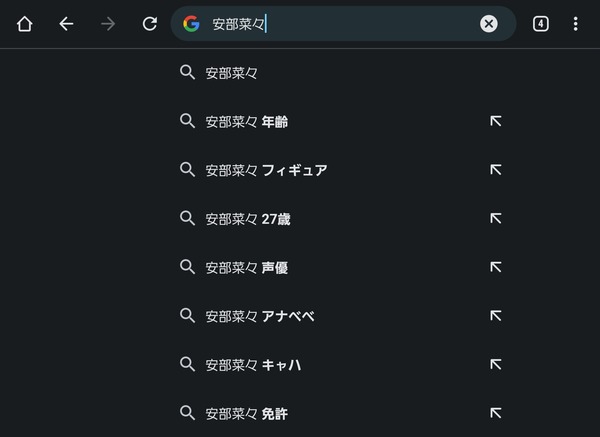The width and height of the screenshot is (600, 437).
Task: Go to the browser home page
Action: tap(24, 24)
